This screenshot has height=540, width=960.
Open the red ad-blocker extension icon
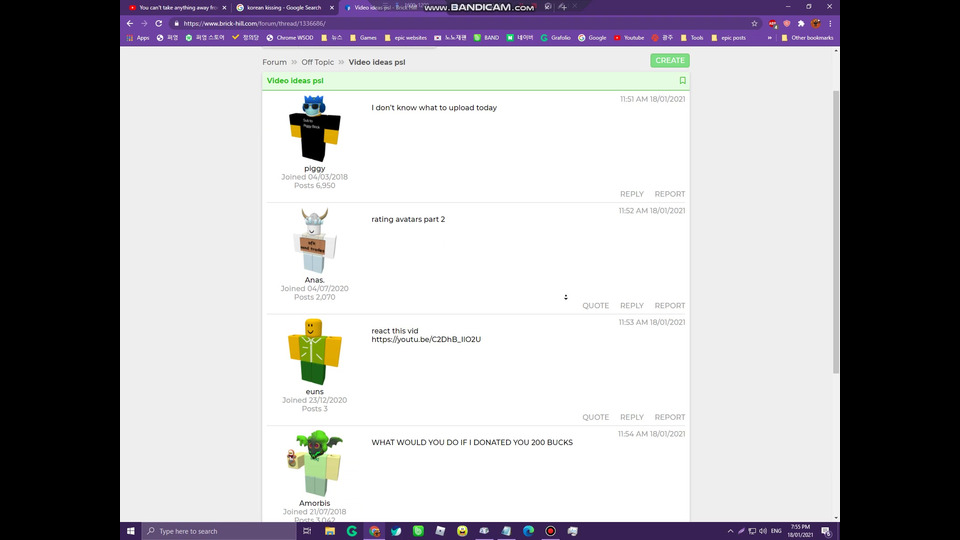point(772,23)
